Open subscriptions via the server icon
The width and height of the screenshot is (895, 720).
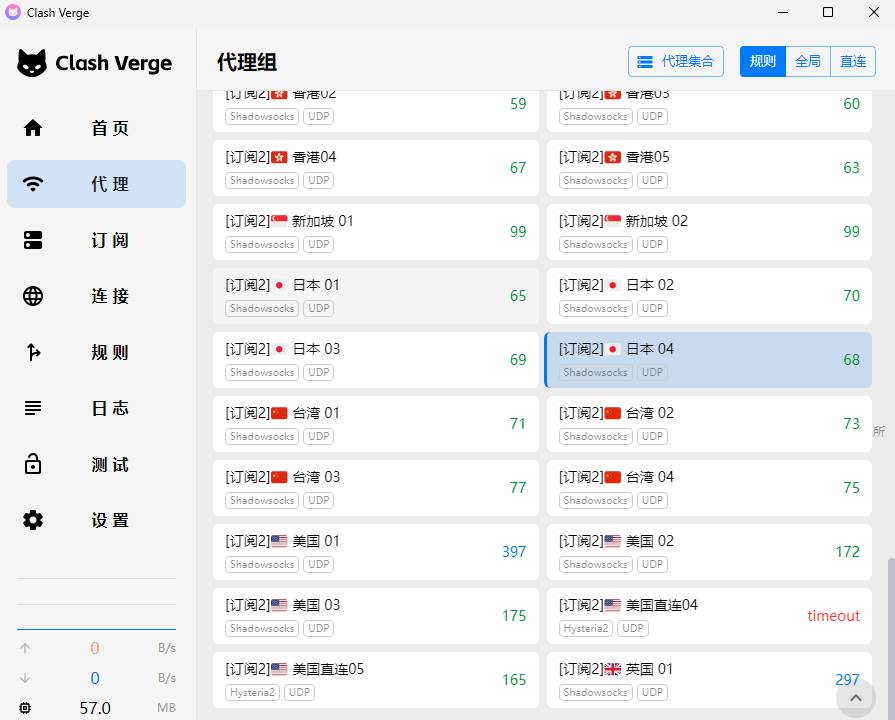pyautogui.click(x=33, y=240)
